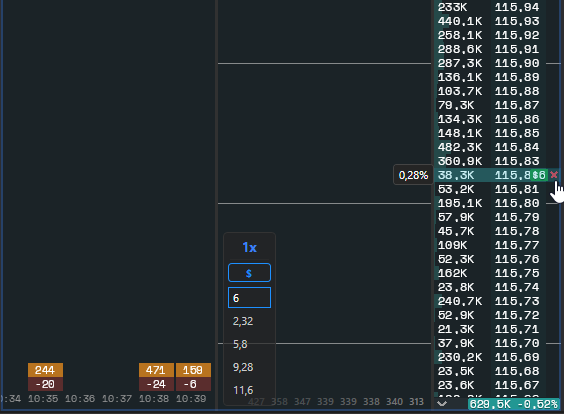
Task: Click price level 115,68
Action: click(x=517, y=372)
